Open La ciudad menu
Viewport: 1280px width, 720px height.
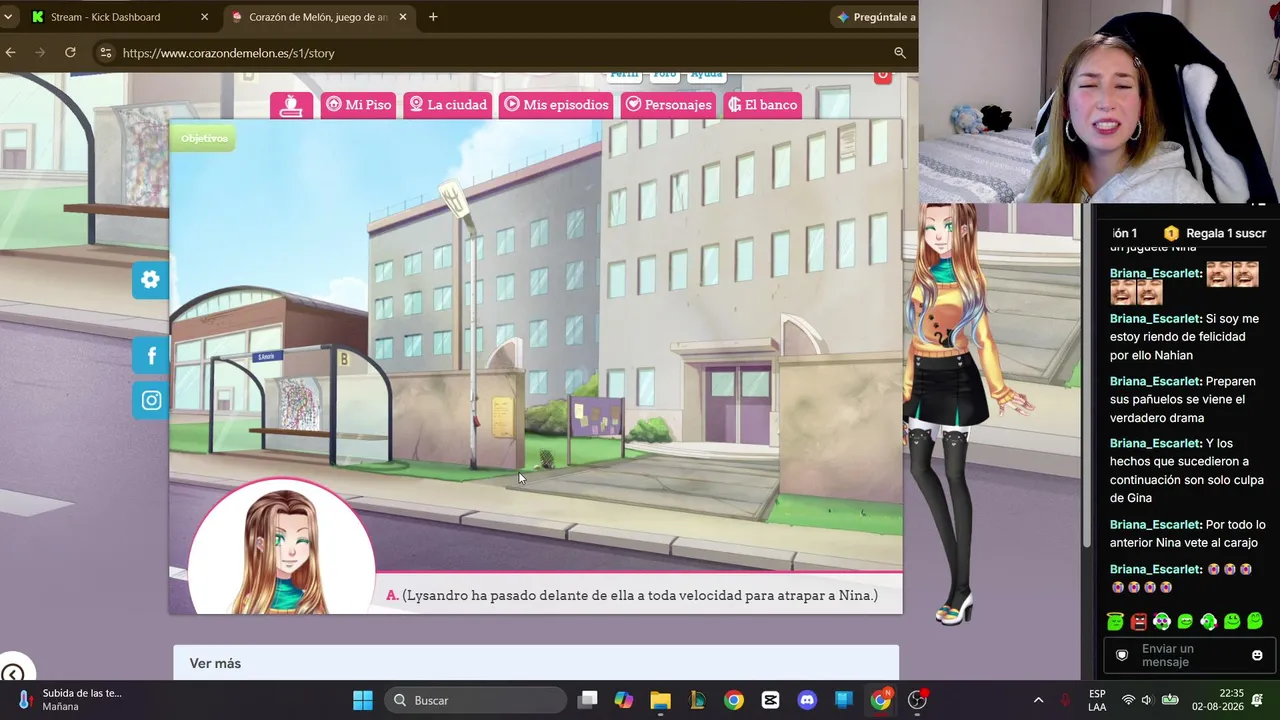447,105
